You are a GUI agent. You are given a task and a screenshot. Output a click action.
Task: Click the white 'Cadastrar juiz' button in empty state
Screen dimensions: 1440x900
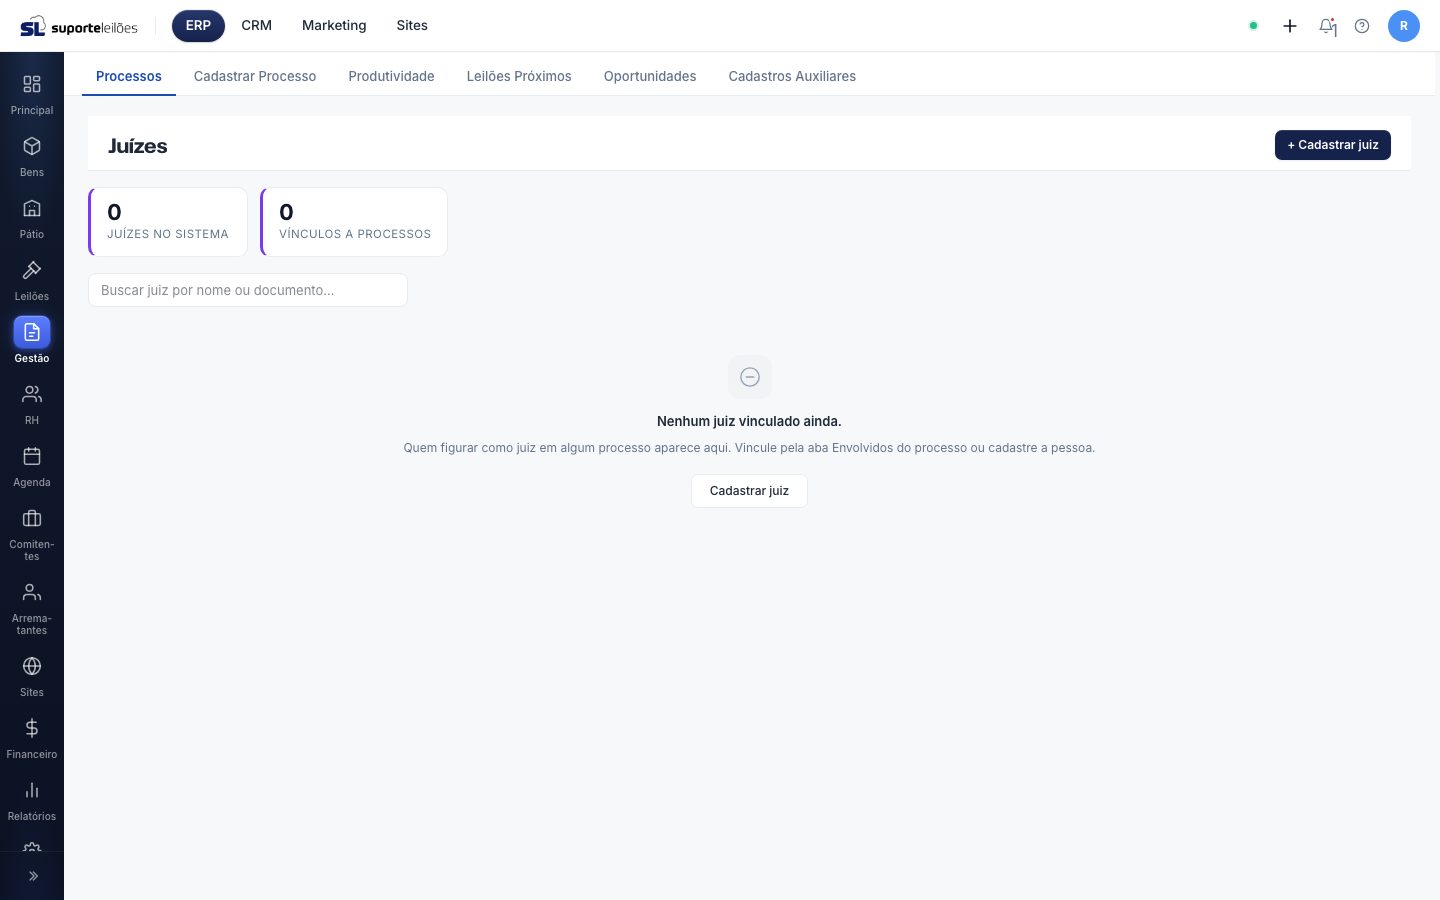click(x=749, y=491)
